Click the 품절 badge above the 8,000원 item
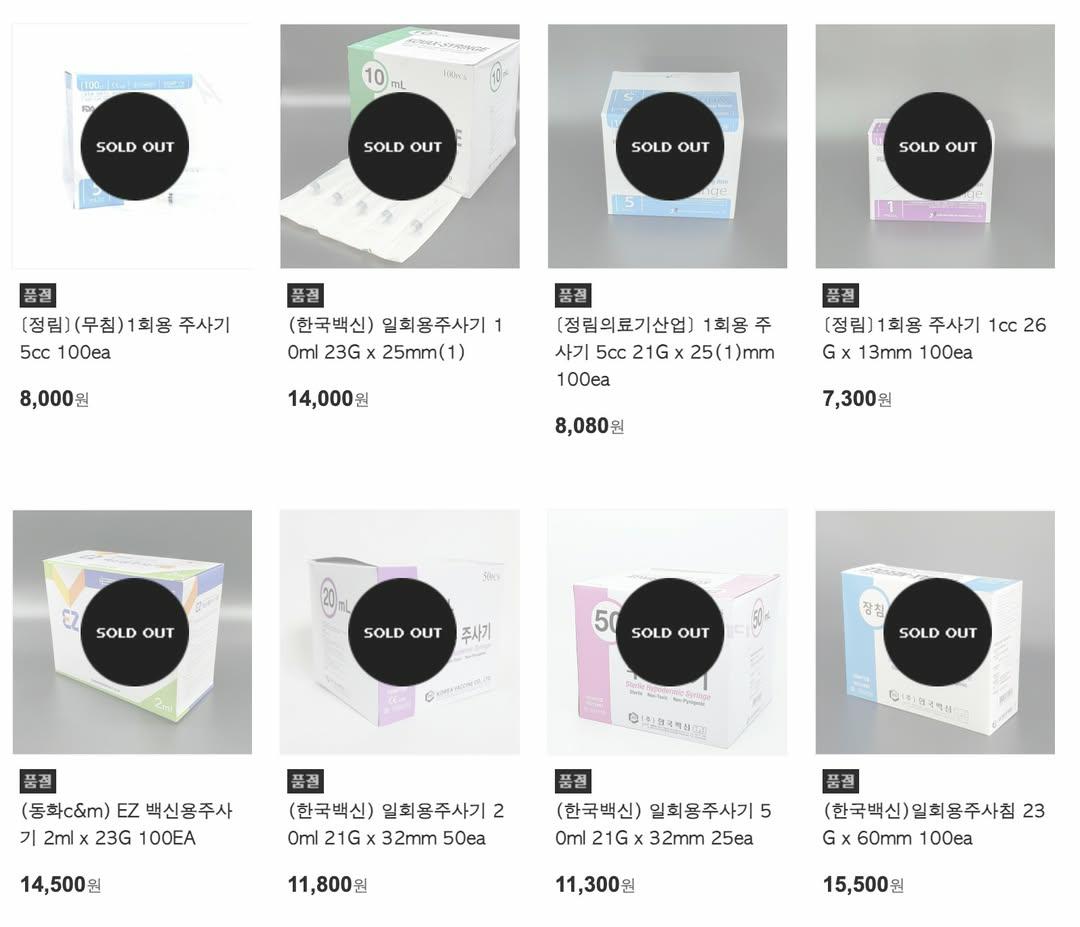 [x=37, y=295]
